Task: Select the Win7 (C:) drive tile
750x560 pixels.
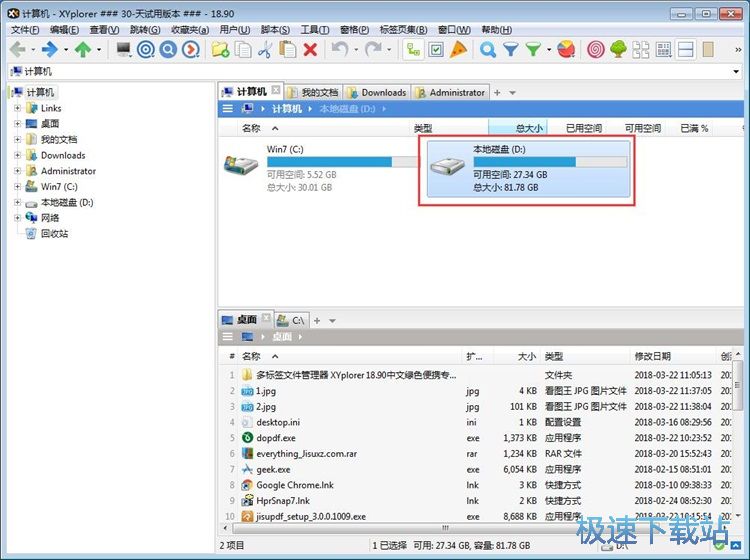Action: 319,168
